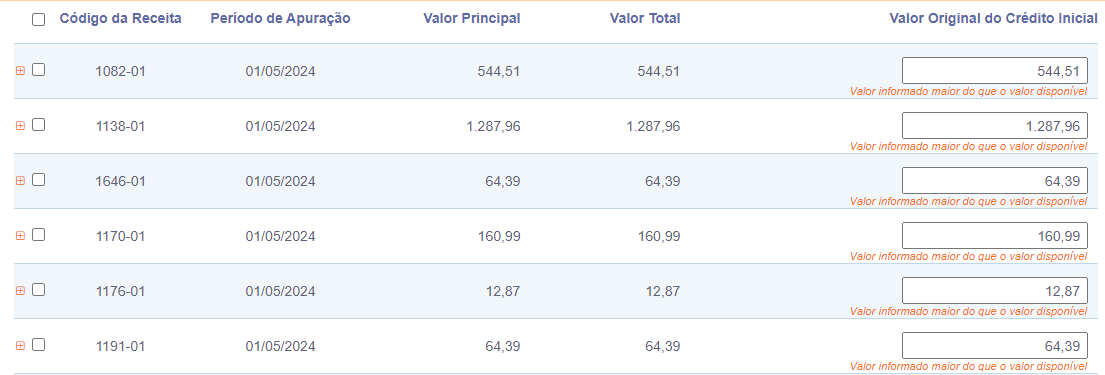Expand the 1646-01 row plus icon
The image size is (1105, 375).
(x=20, y=180)
